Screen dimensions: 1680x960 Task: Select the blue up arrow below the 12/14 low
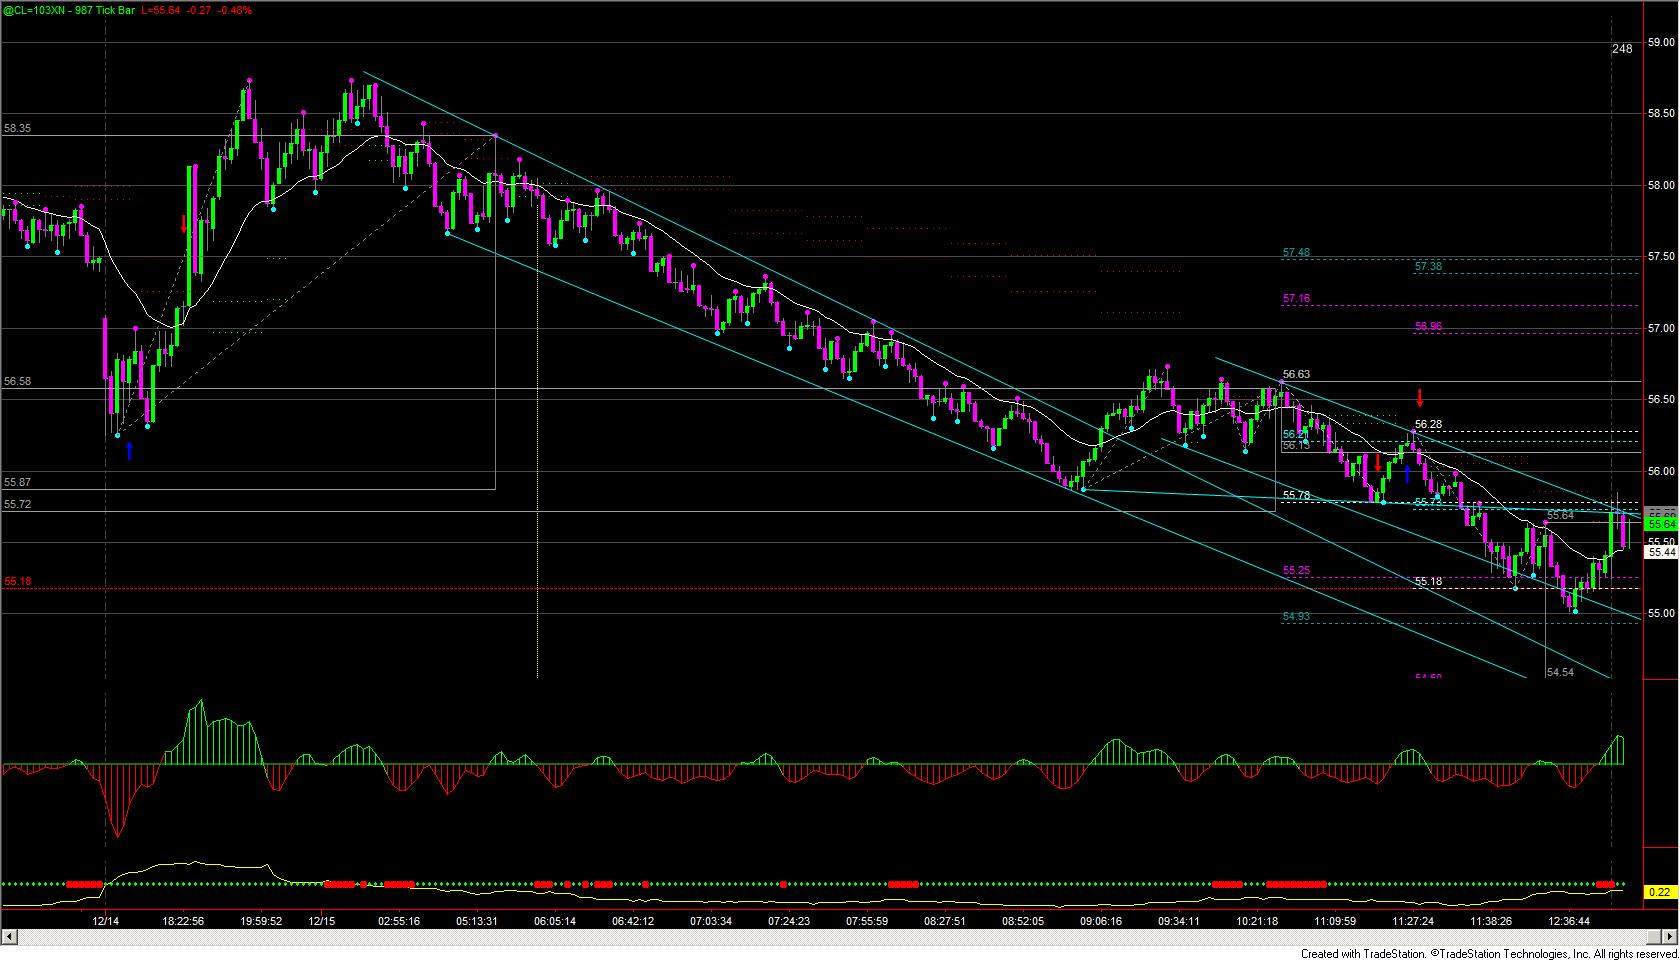(129, 451)
